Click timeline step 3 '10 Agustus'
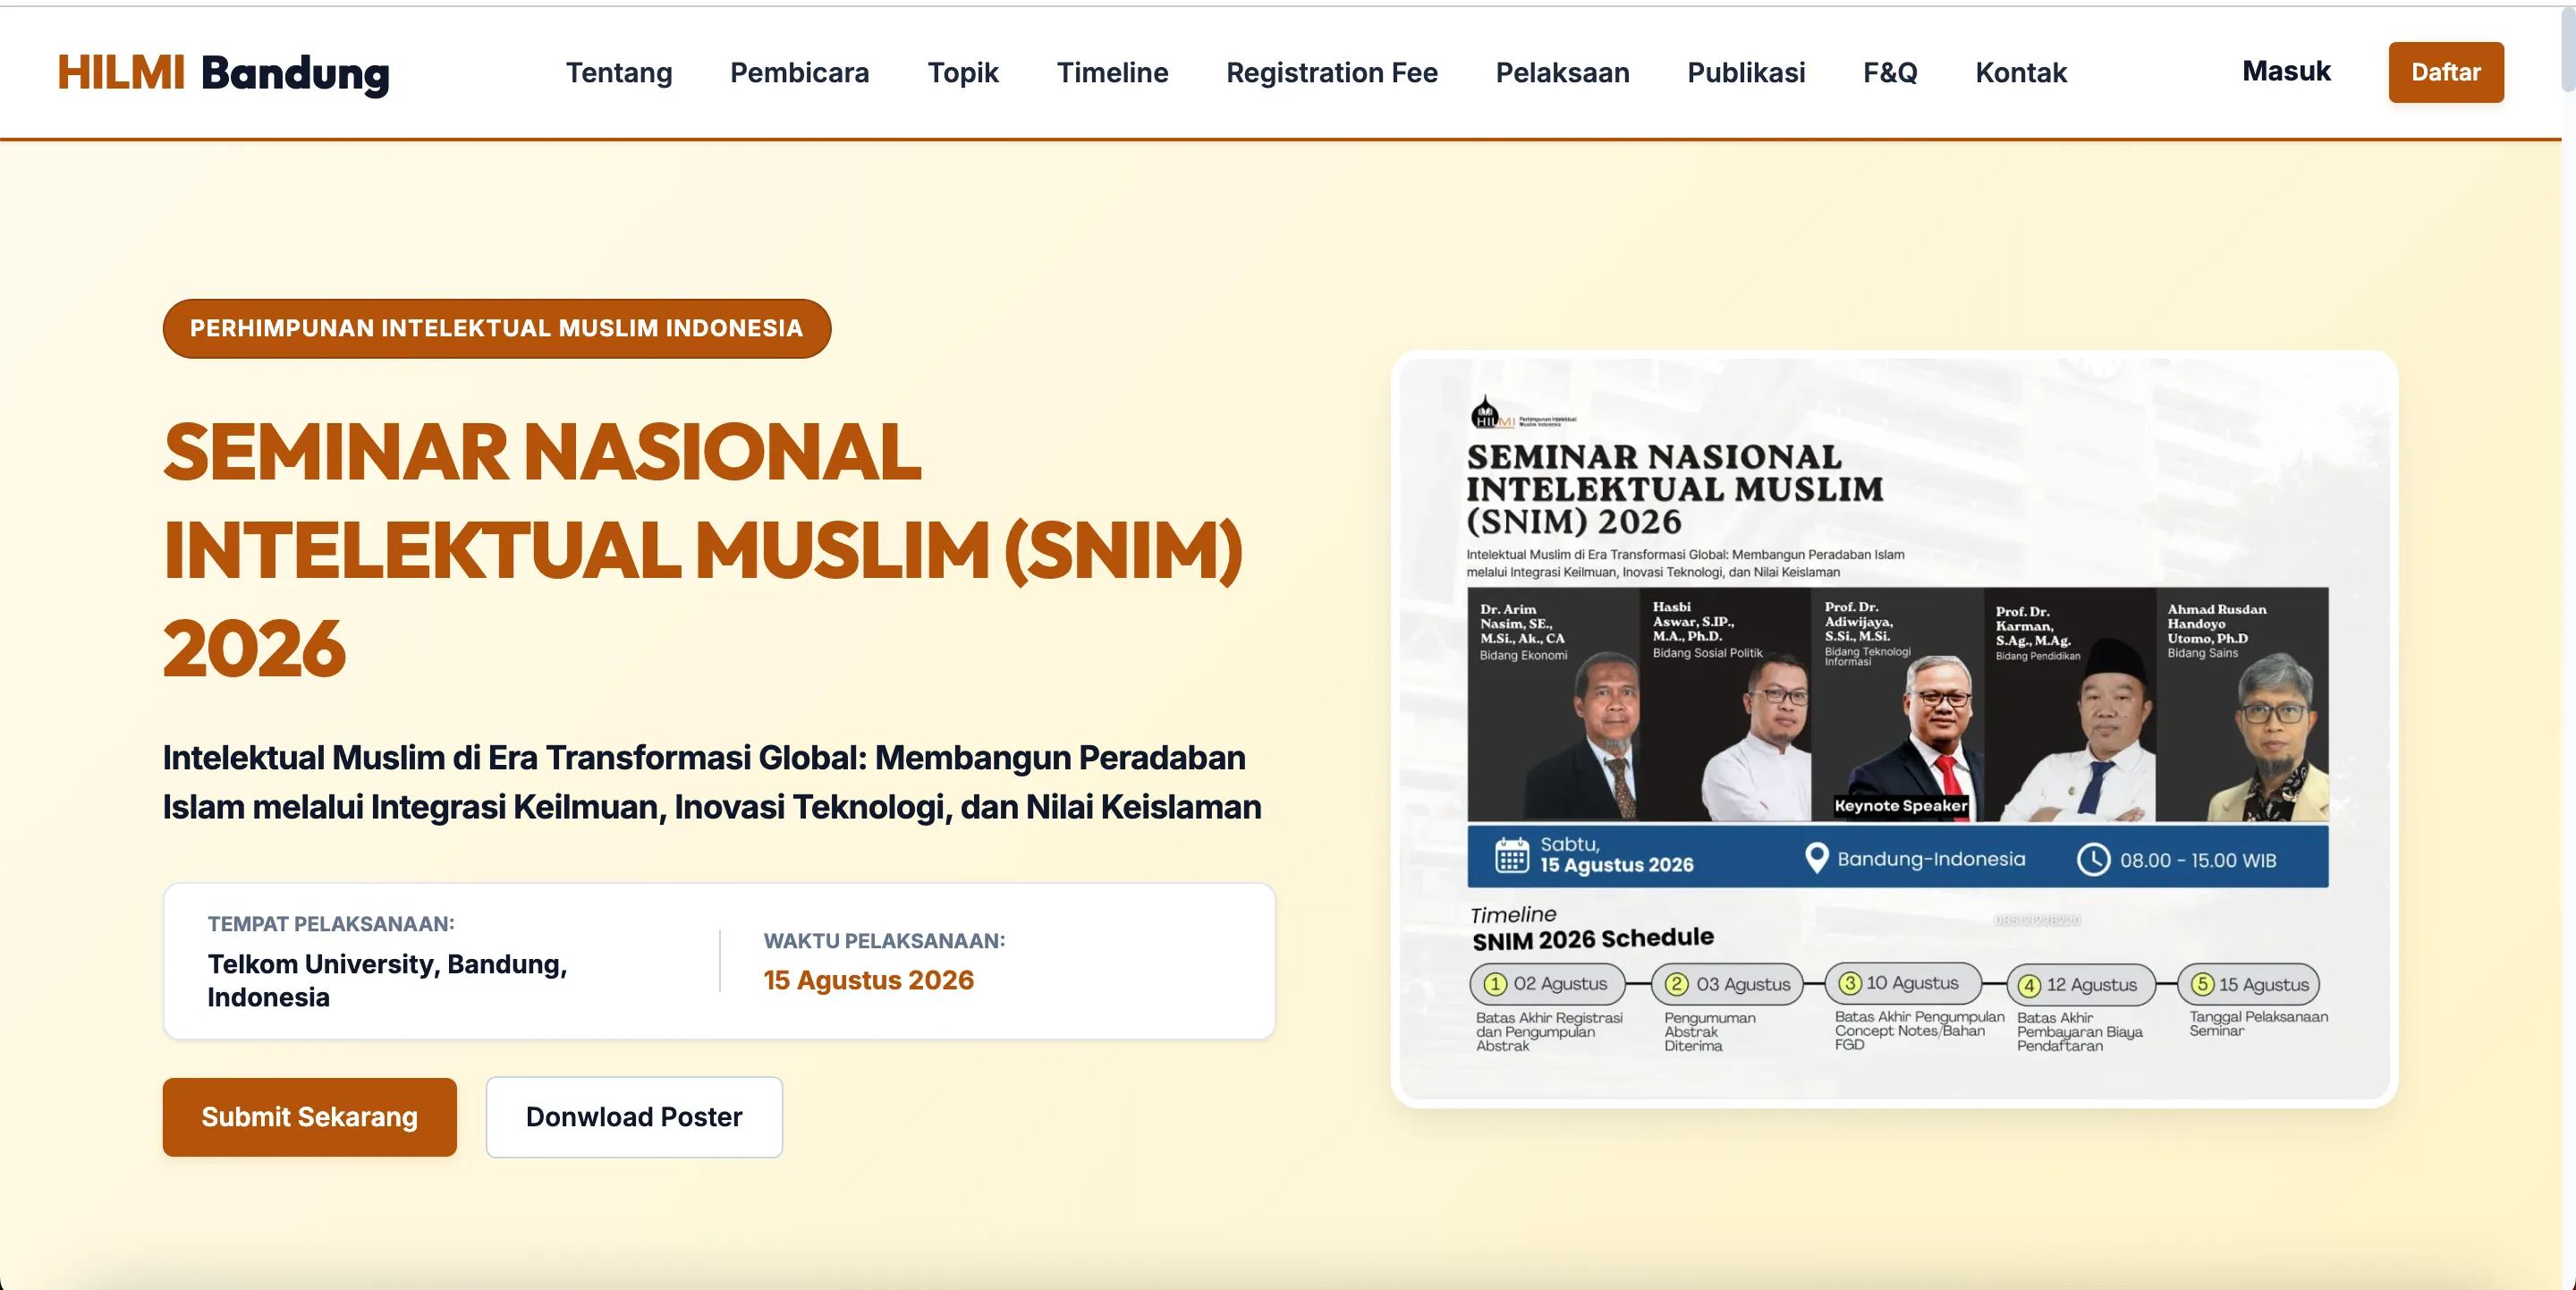The height and width of the screenshot is (1290, 2576). point(1902,983)
